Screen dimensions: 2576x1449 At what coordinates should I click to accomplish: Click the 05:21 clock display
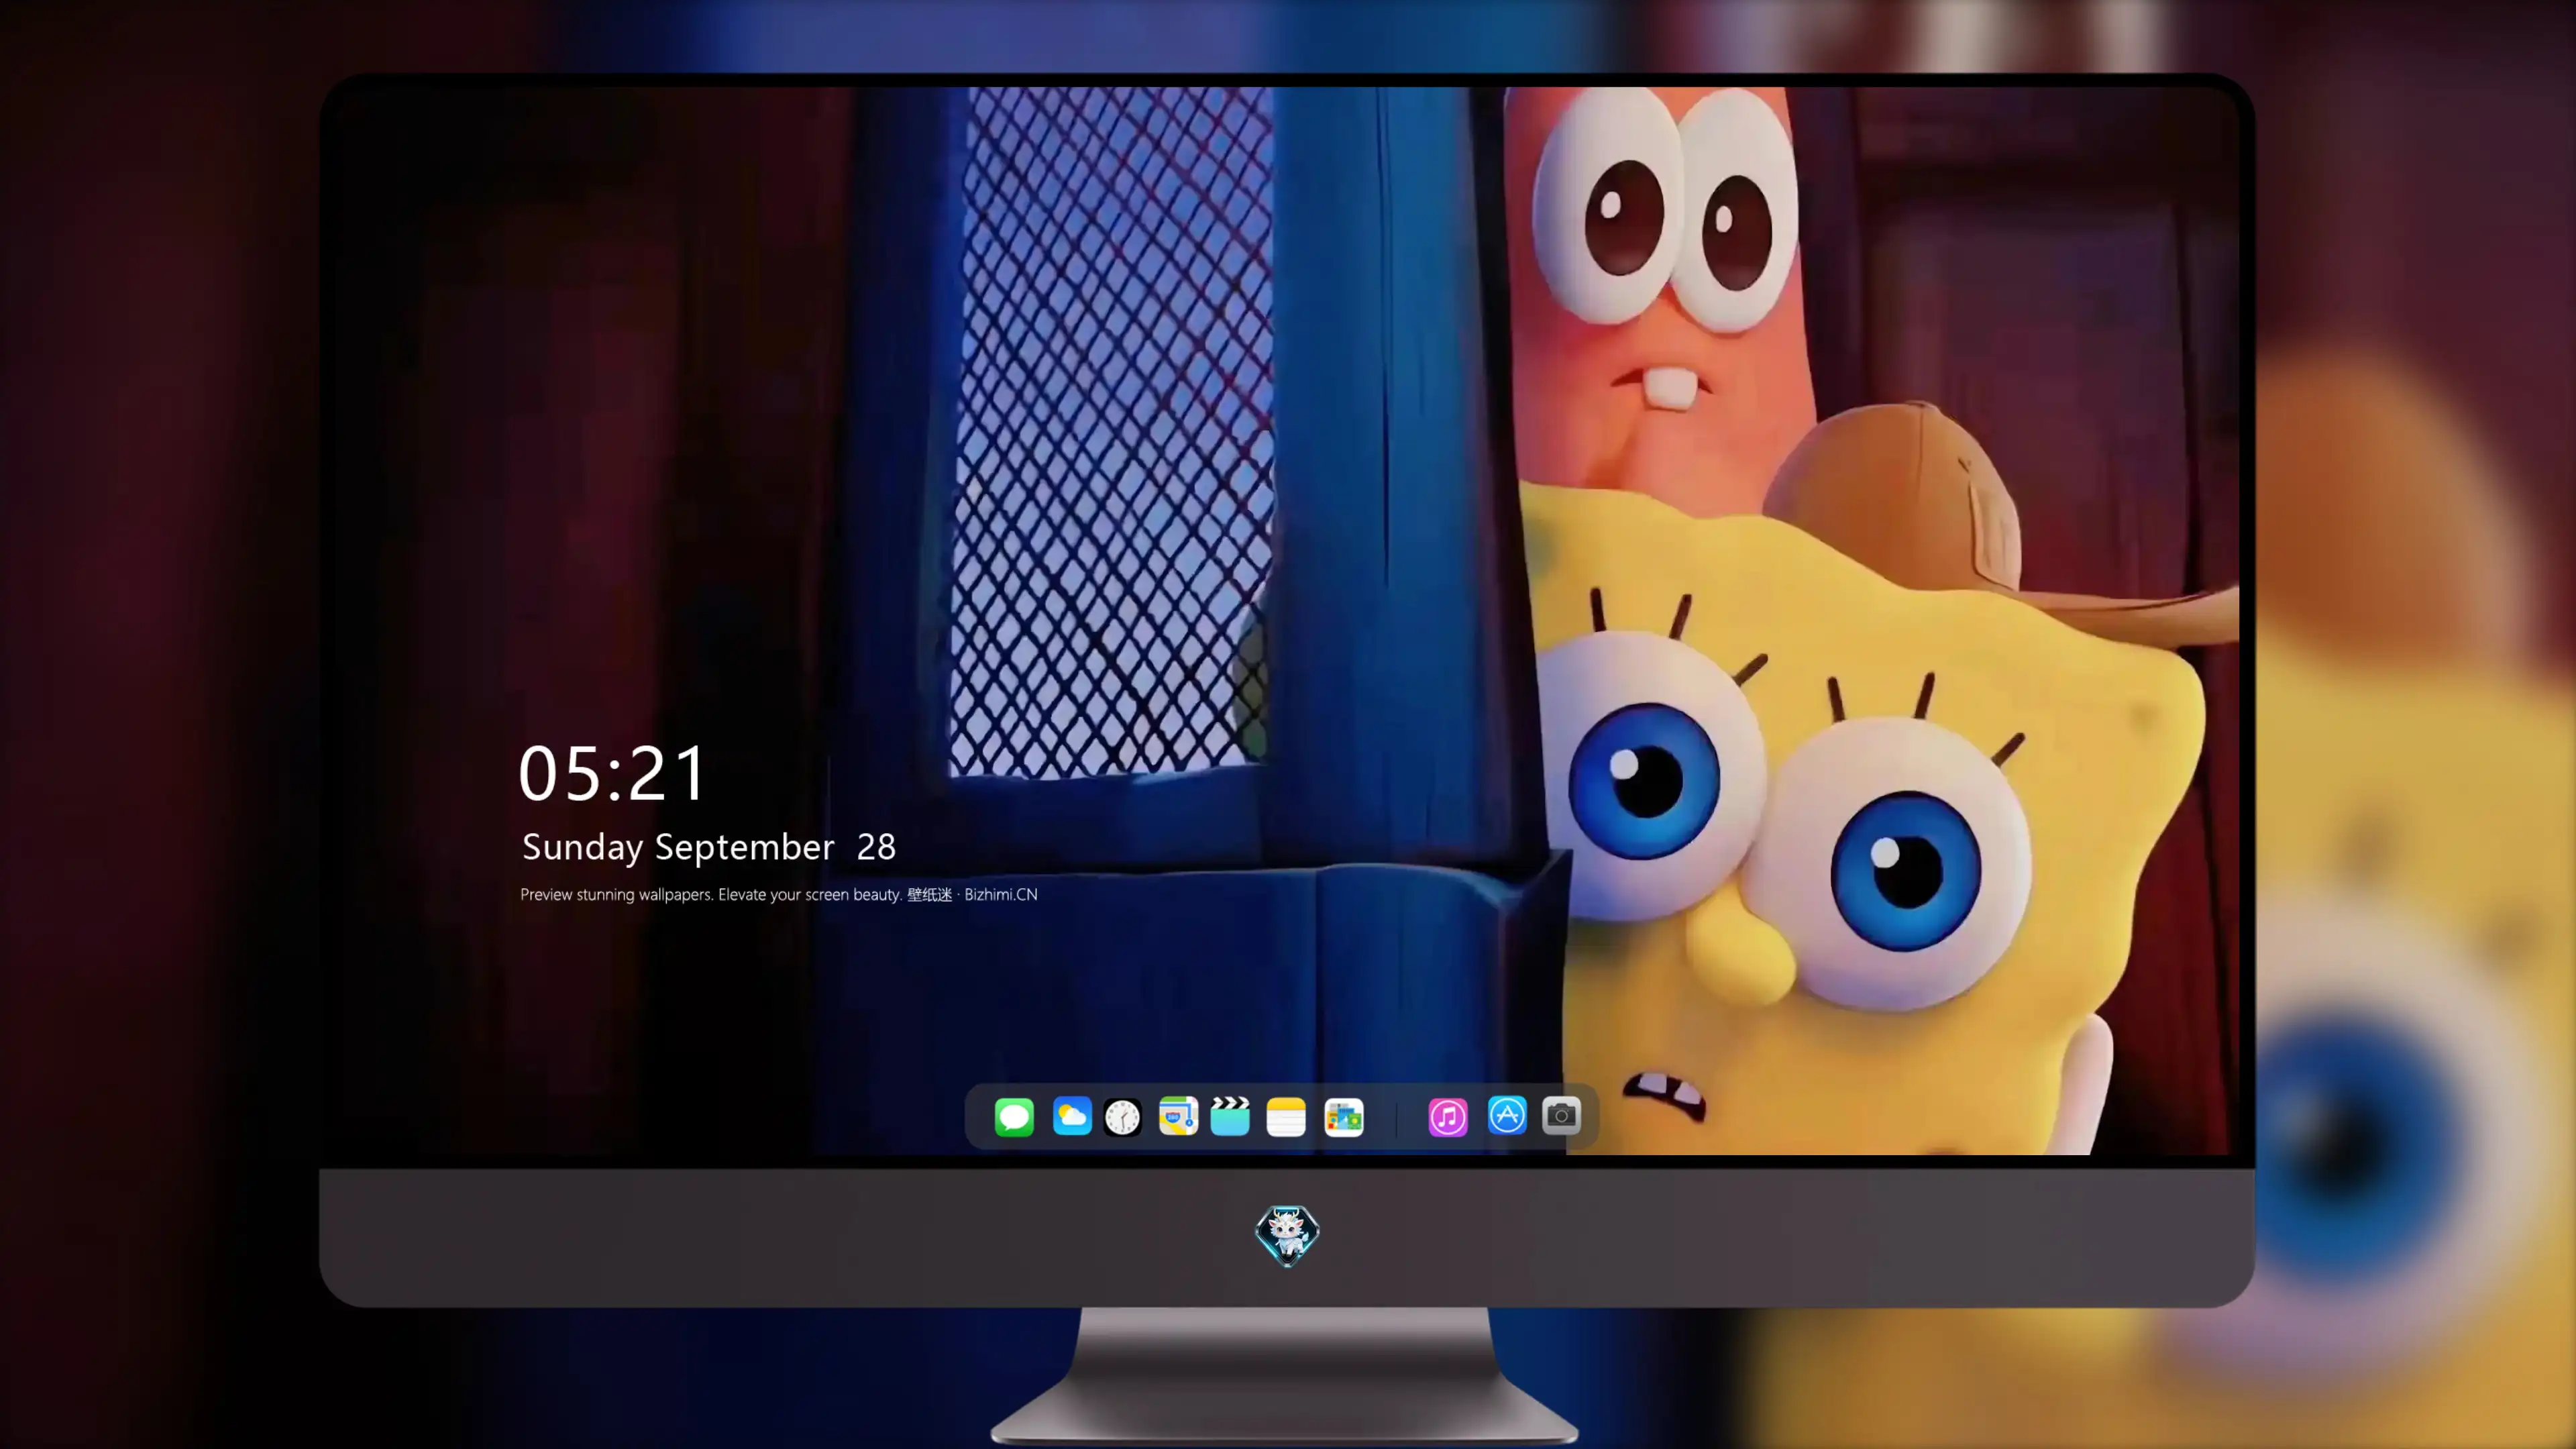[612, 773]
